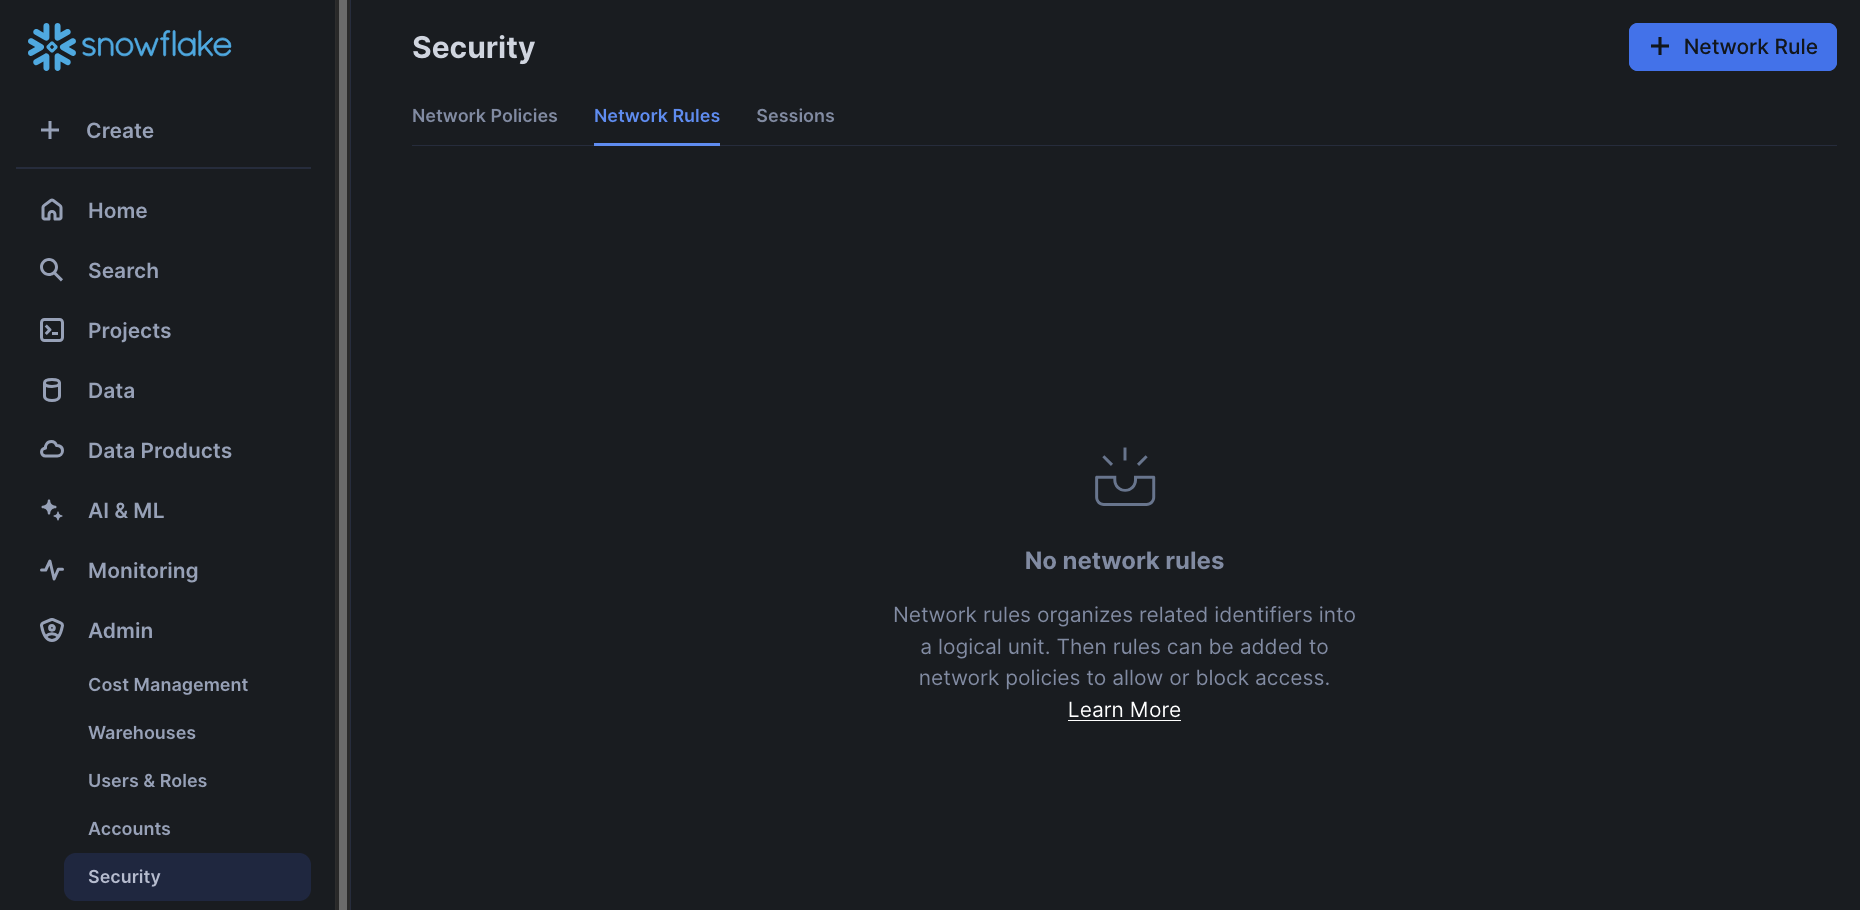Open Search from the sidebar icon
The width and height of the screenshot is (1860, 910).
[x=51, y=270]
